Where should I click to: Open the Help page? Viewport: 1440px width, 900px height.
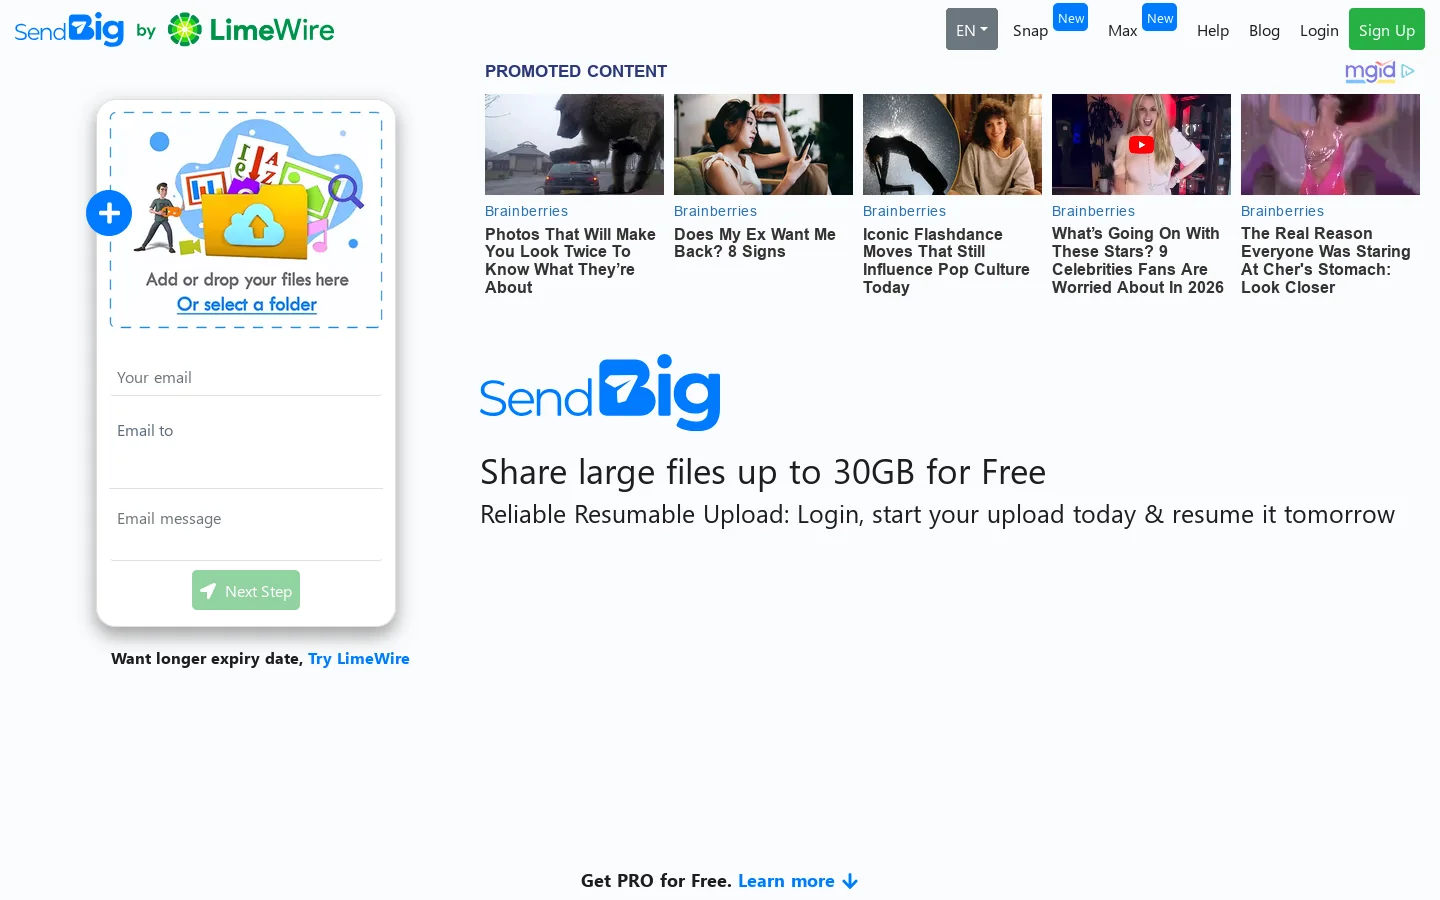1213,31
